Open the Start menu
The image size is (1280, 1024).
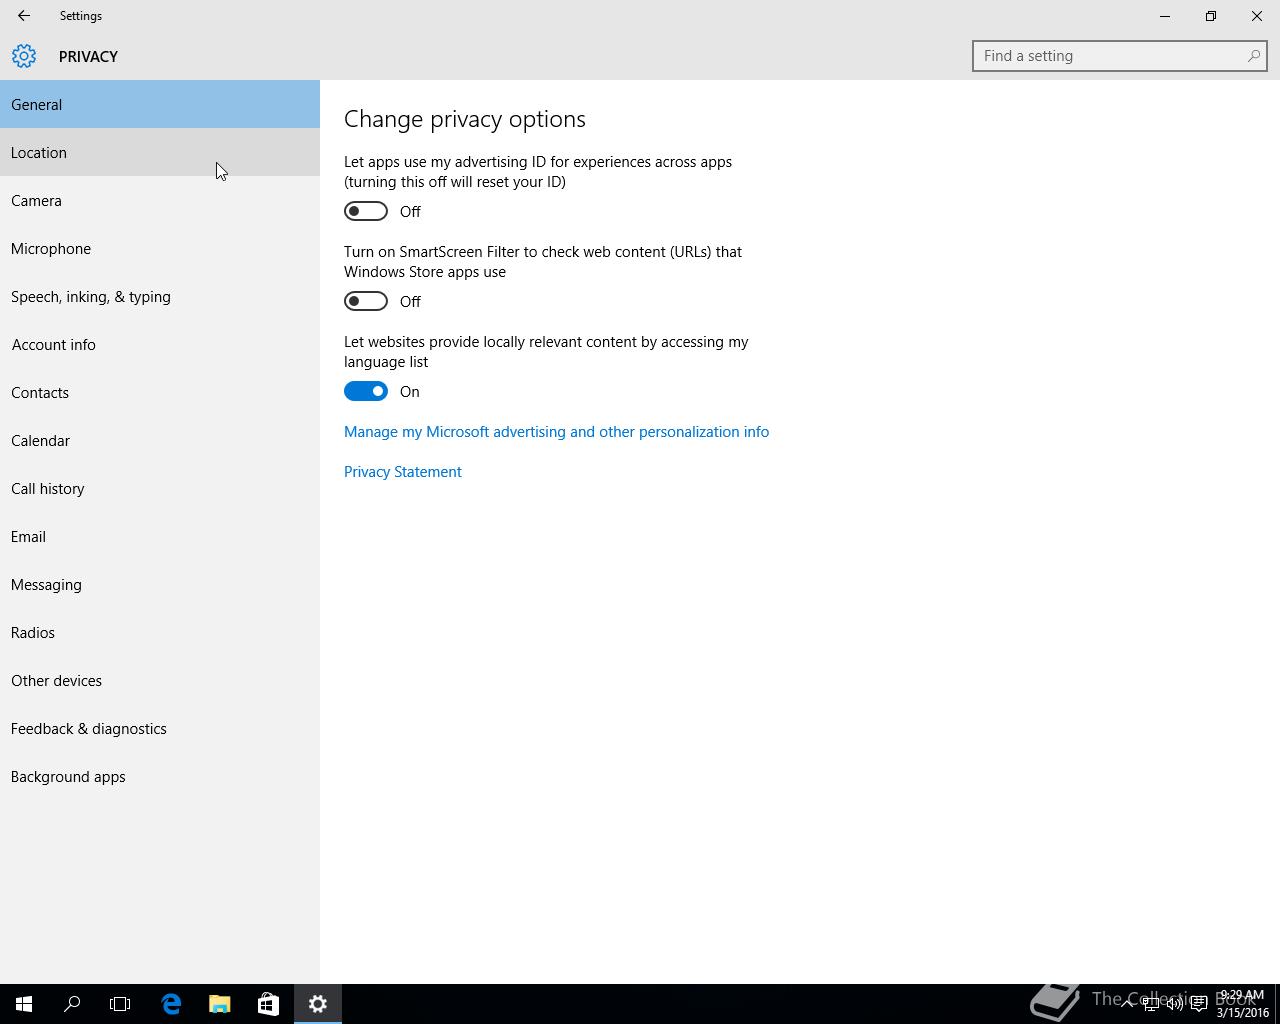24,1004
